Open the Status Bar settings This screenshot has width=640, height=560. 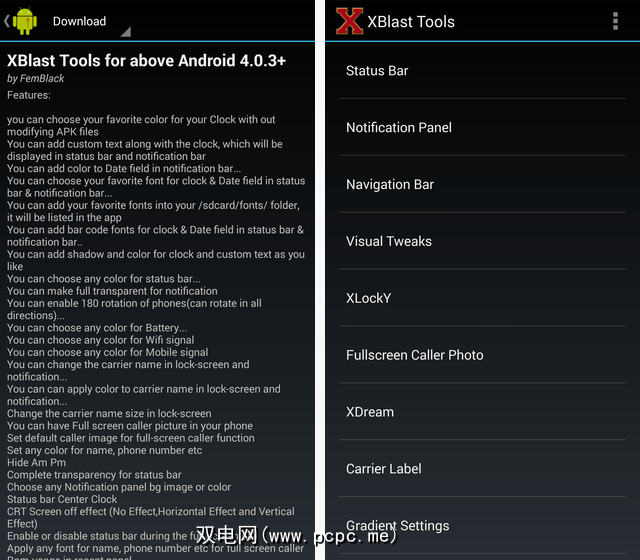click(x=482, y=71)
